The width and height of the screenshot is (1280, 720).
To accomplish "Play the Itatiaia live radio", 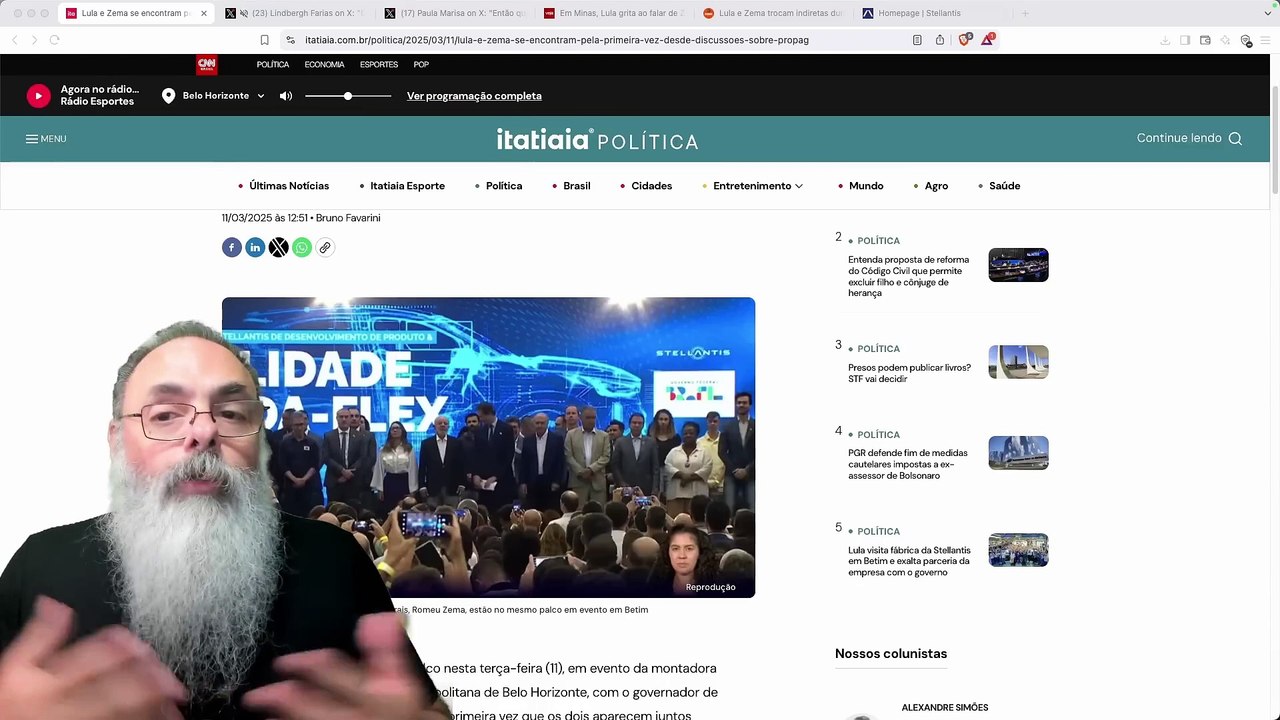I will point(38,96).
